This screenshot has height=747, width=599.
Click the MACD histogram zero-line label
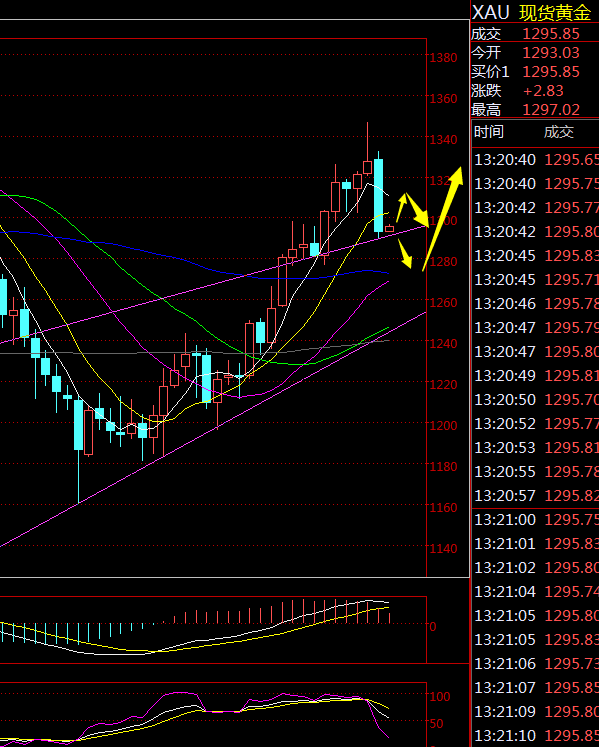coord(433,626)
